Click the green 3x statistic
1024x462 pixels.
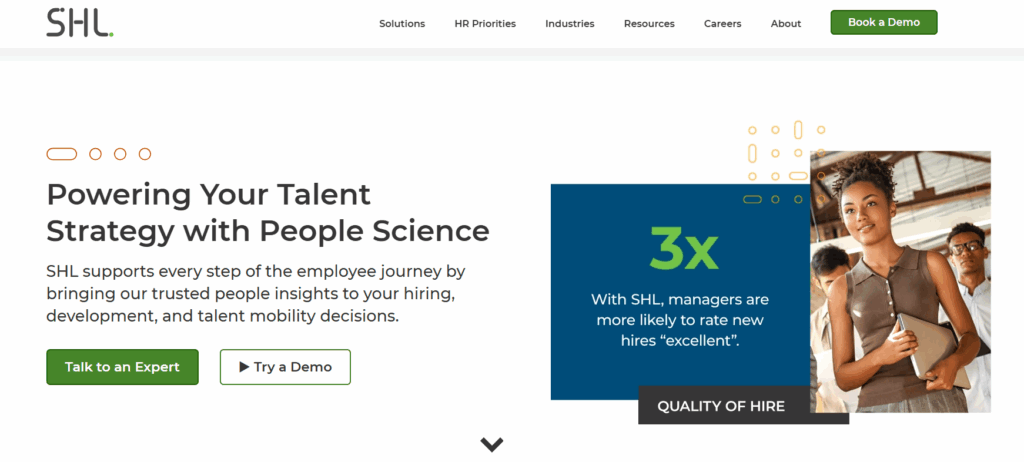click(683, 247)
